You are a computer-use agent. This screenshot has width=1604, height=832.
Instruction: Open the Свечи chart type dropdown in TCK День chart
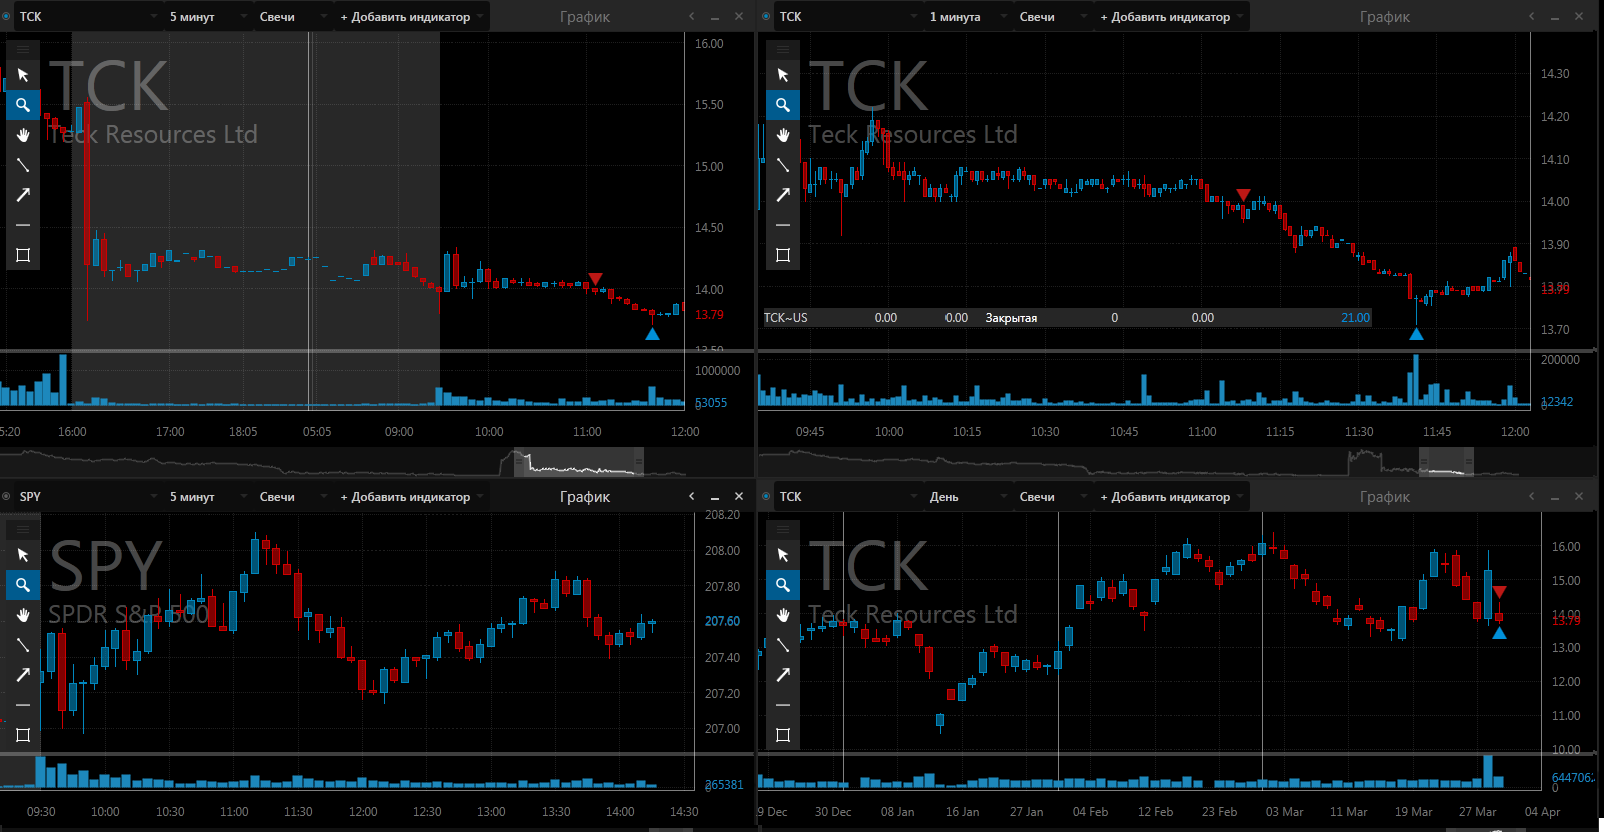pyautogui.click(x=1053, y=497)
